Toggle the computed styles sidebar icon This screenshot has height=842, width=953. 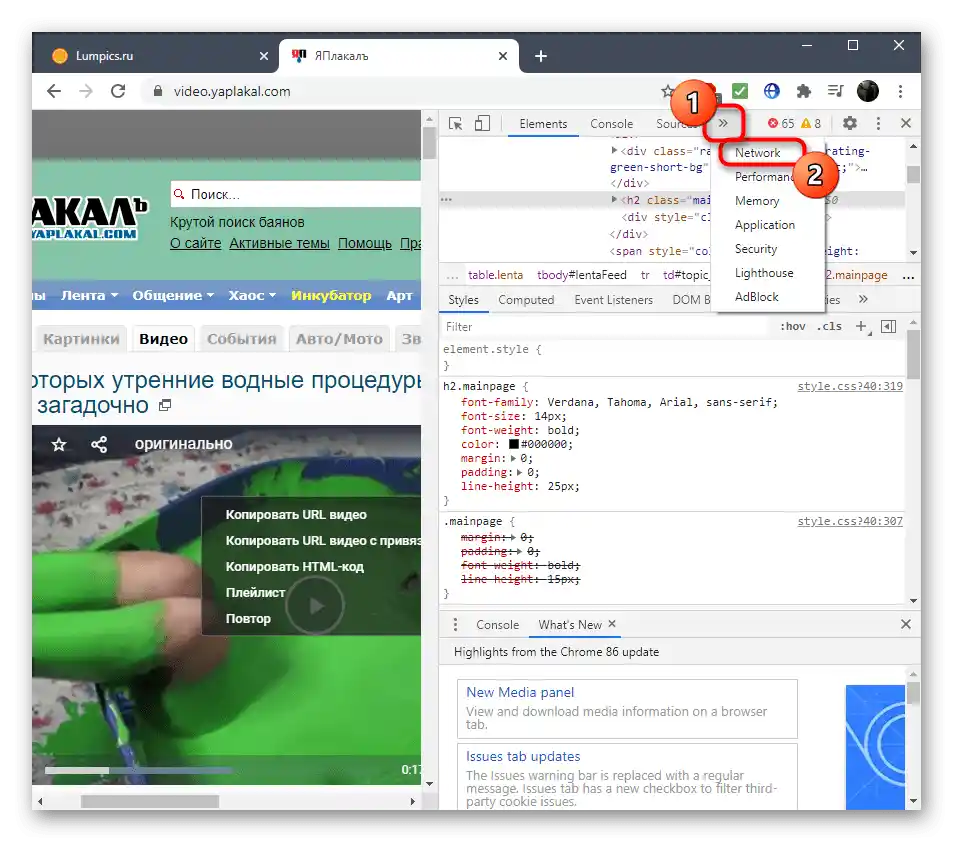[889, 326]
